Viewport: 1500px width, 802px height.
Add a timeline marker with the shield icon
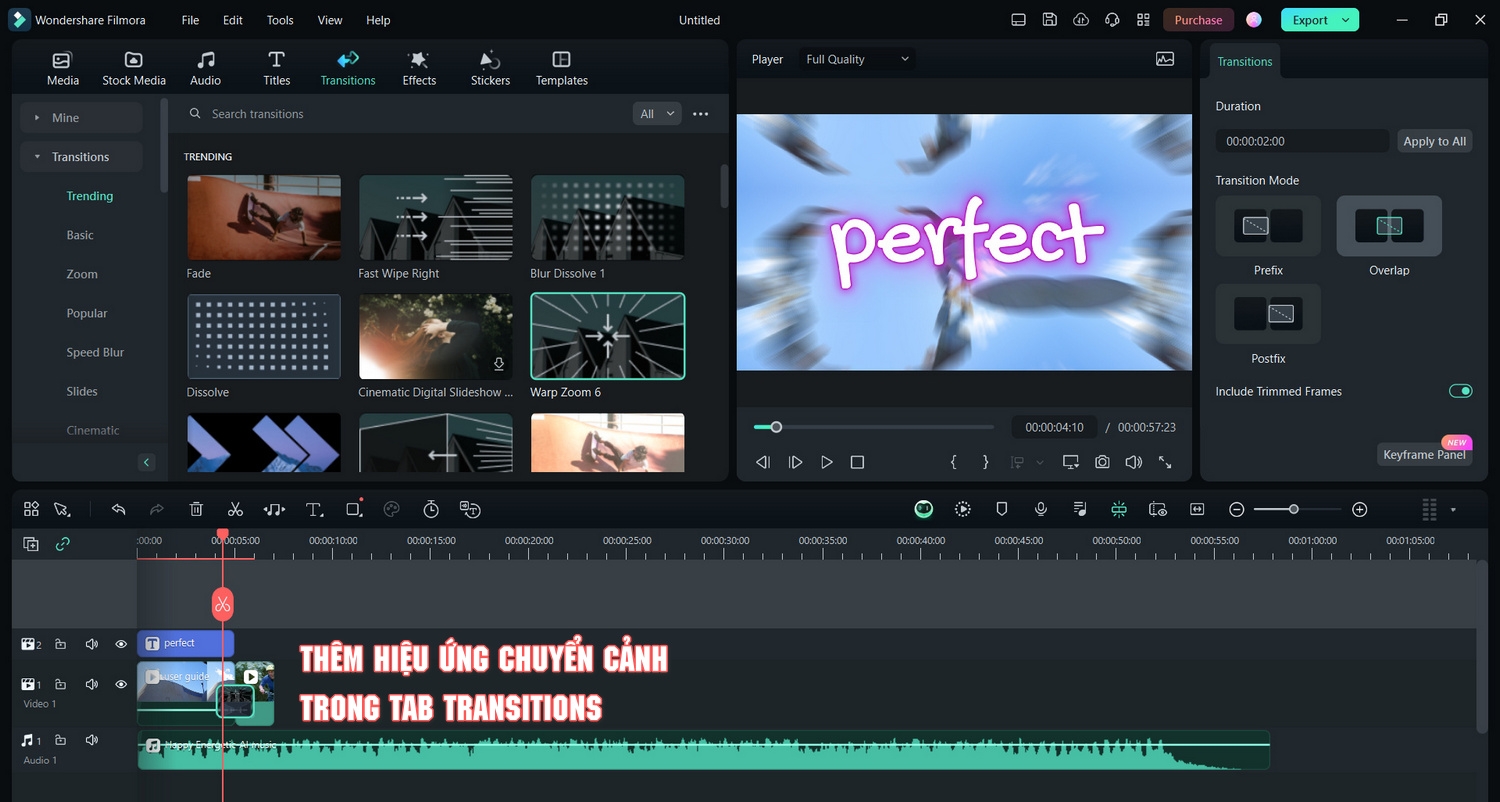(1001, 509)
